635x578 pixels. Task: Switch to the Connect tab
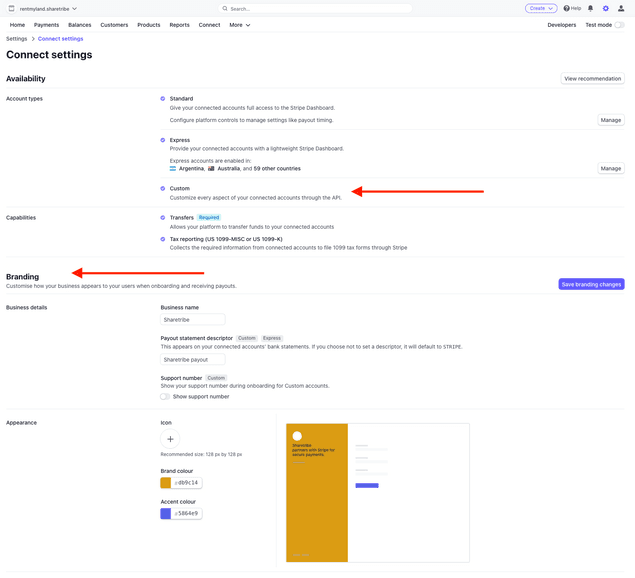[209, 25]
